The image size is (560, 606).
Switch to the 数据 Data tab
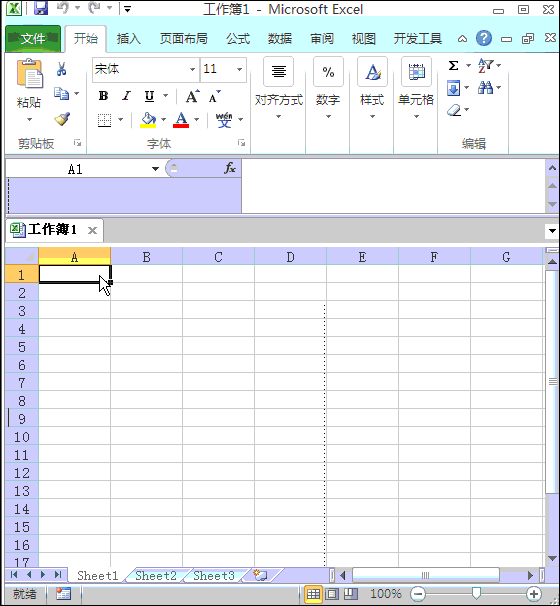[x=280, y=39]
